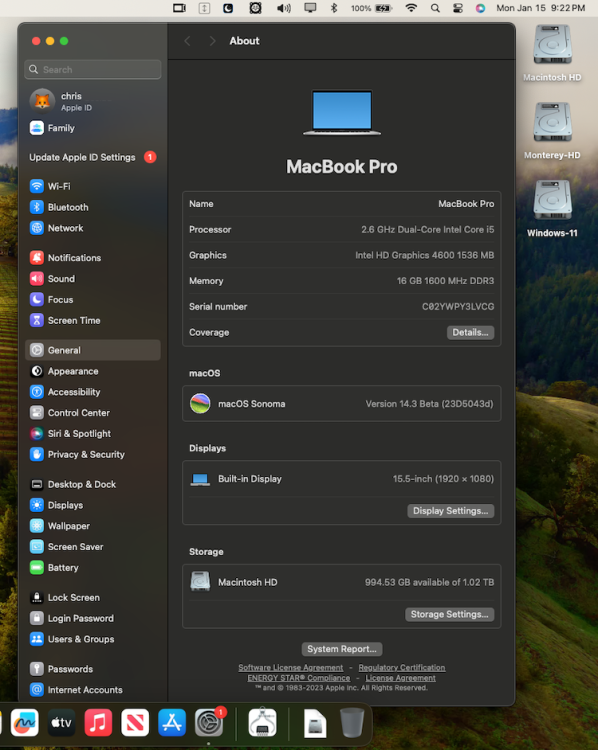Open Regulatory Certification link
This screenshot has width=598, height=750.
pyautogui.click(x=402, y=668)
